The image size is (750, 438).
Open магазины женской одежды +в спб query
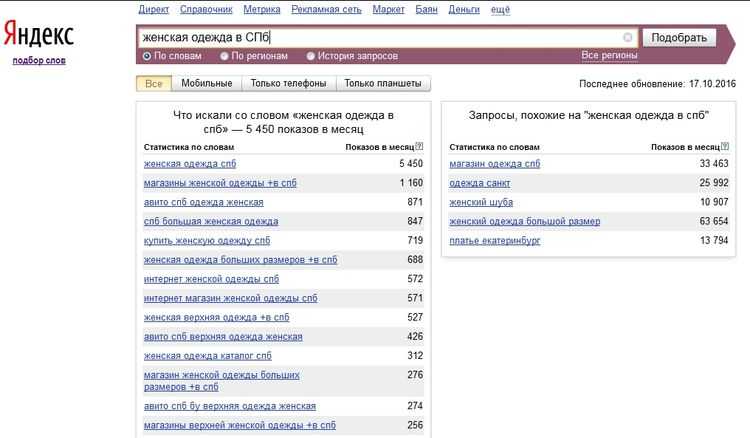220,183
